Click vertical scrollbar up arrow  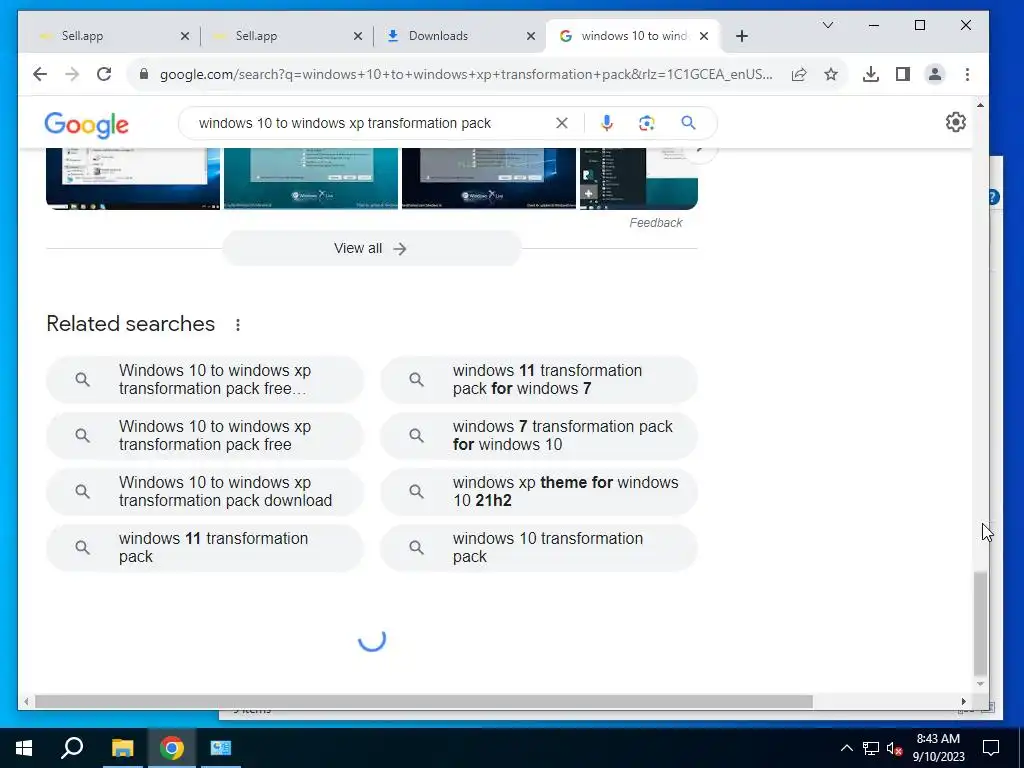pos(980,104)
